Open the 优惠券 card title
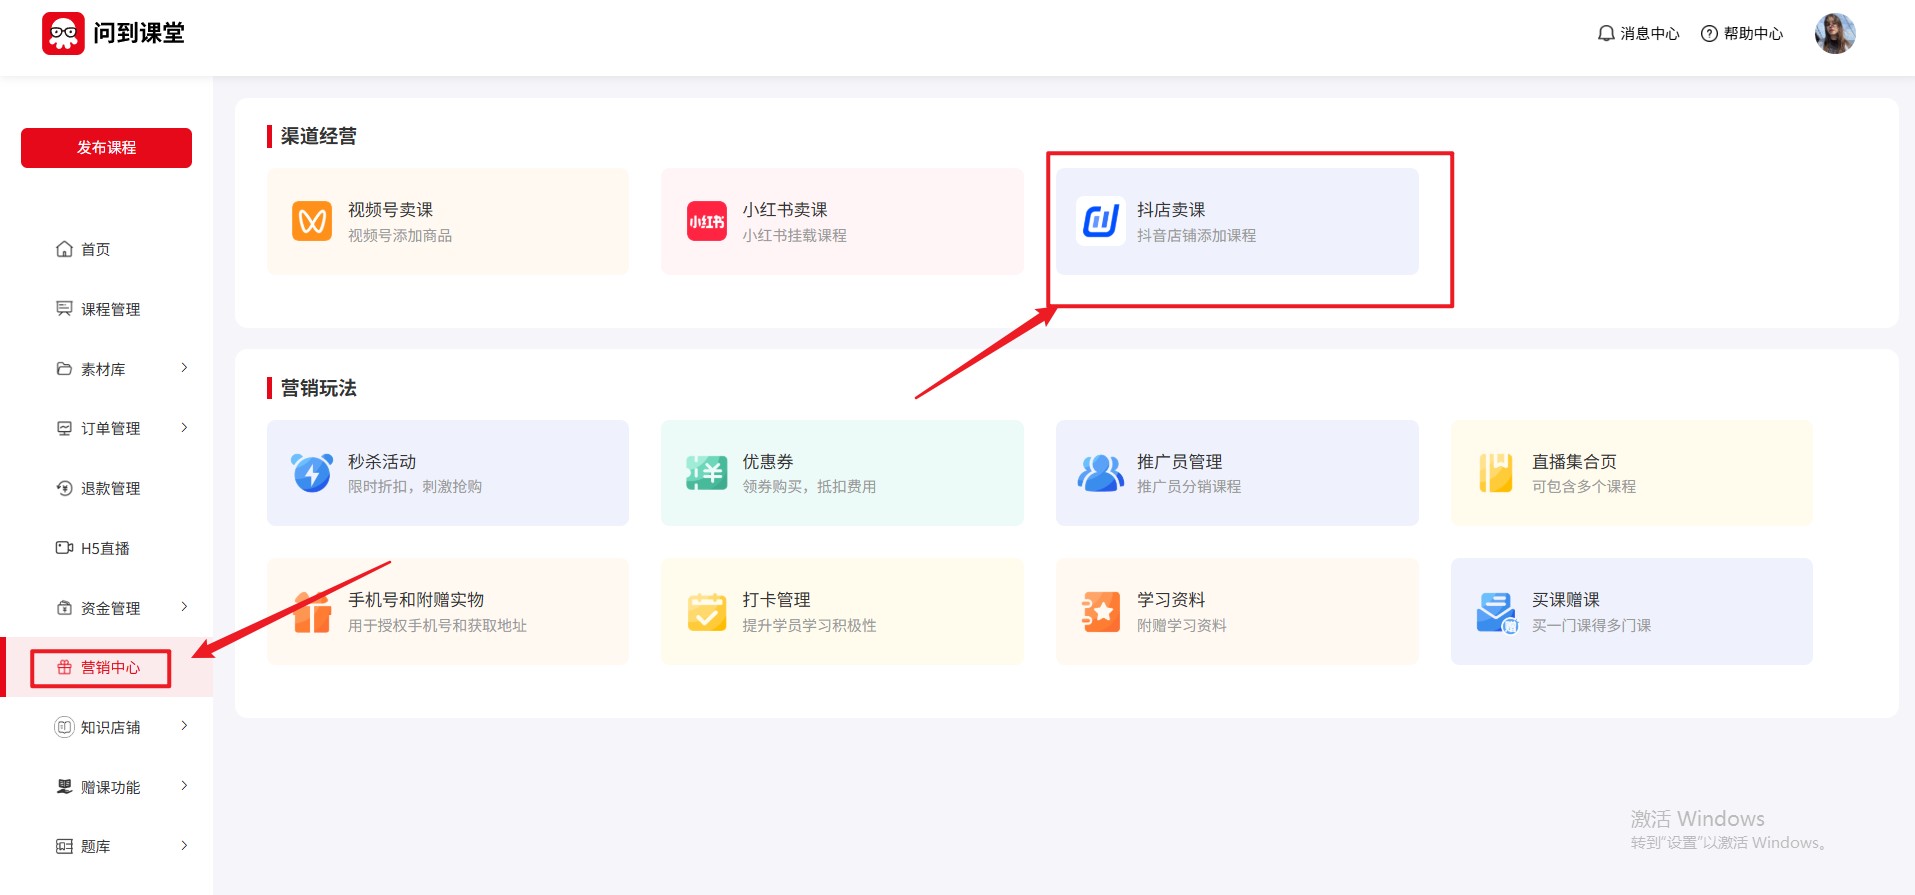This screenshot has width=1915, height=895. click(768, 462)
